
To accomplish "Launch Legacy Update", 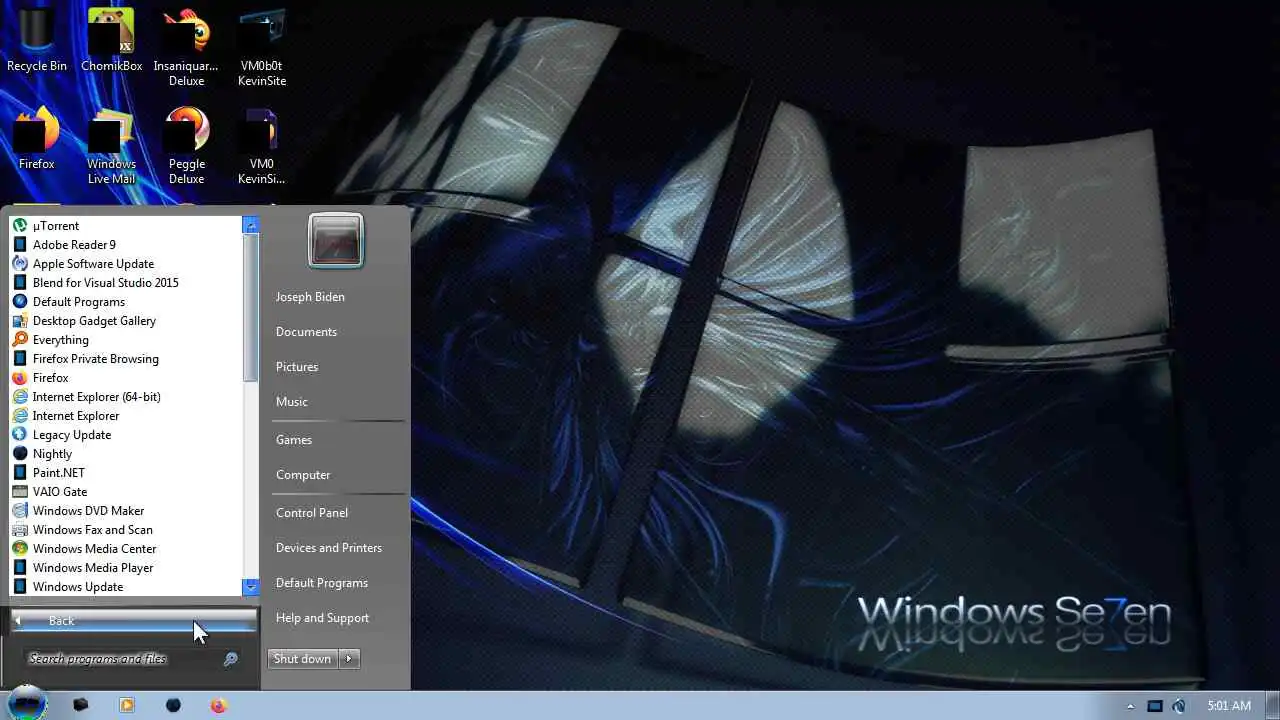I will point(126,435).
